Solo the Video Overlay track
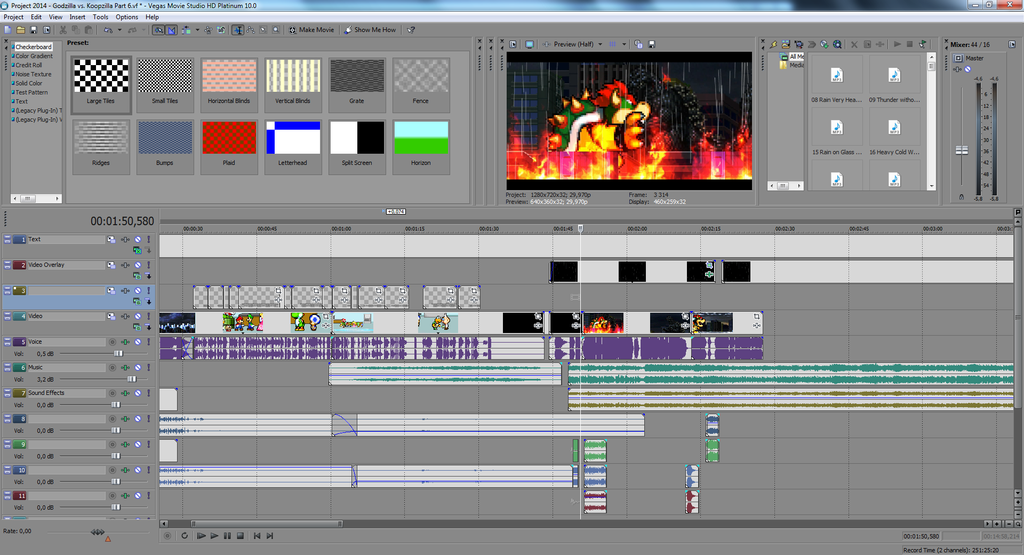 (x=148, y=265)
